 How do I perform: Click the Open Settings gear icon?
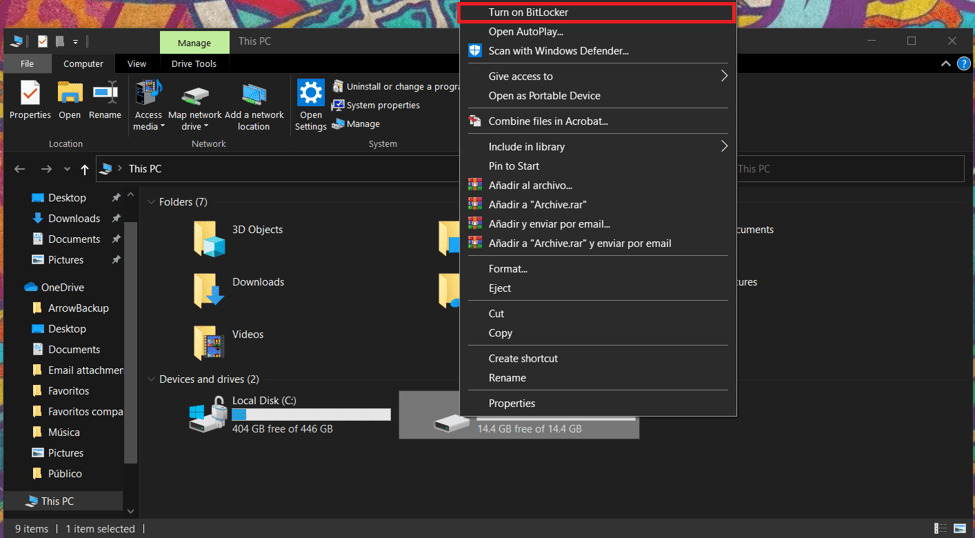tap(311, 95)
